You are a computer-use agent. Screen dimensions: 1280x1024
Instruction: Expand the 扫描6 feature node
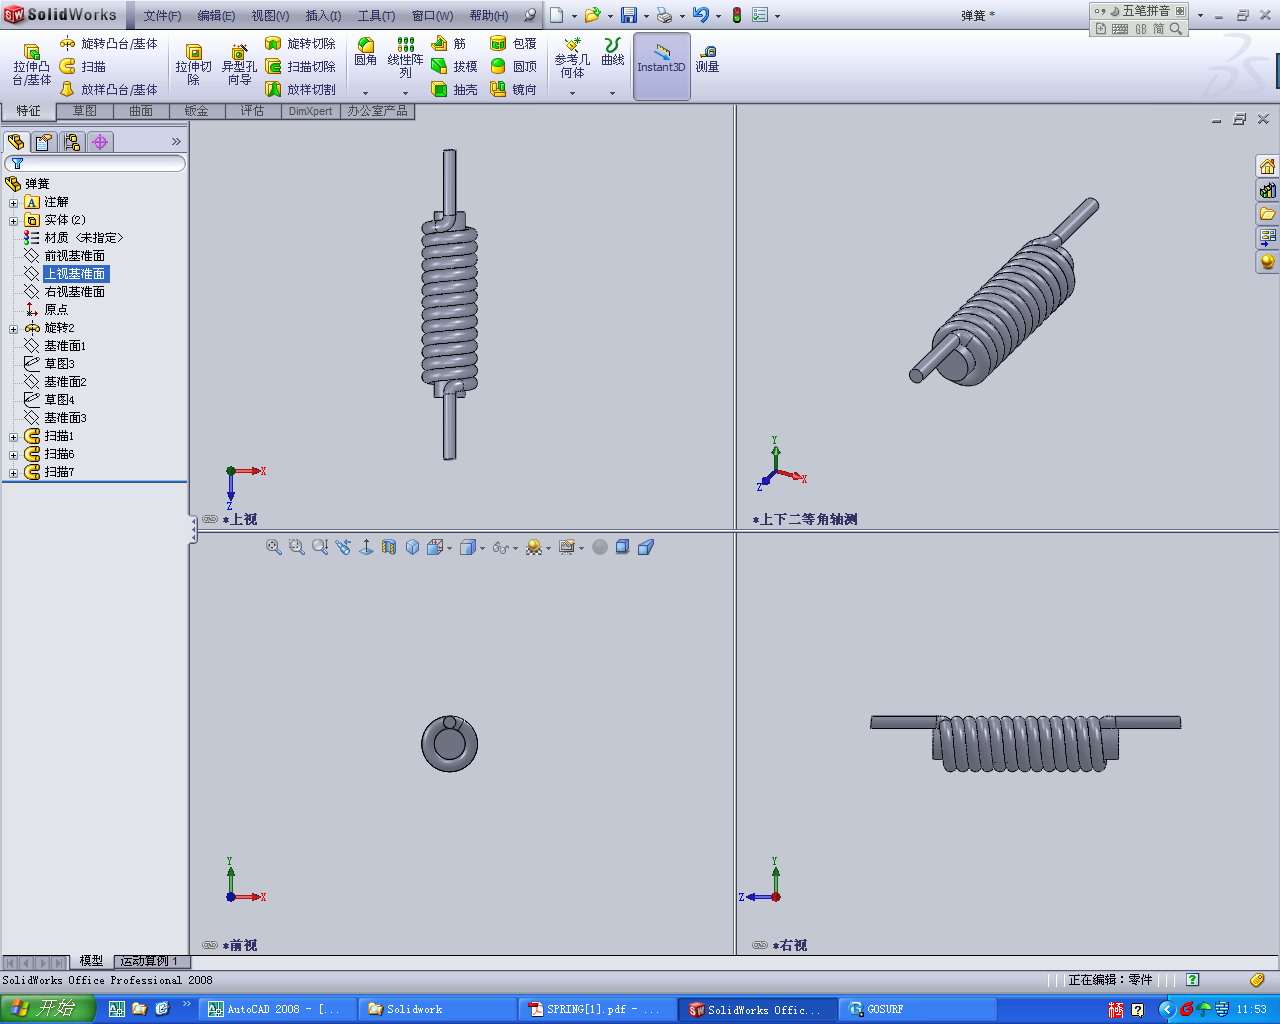point(14,455)
